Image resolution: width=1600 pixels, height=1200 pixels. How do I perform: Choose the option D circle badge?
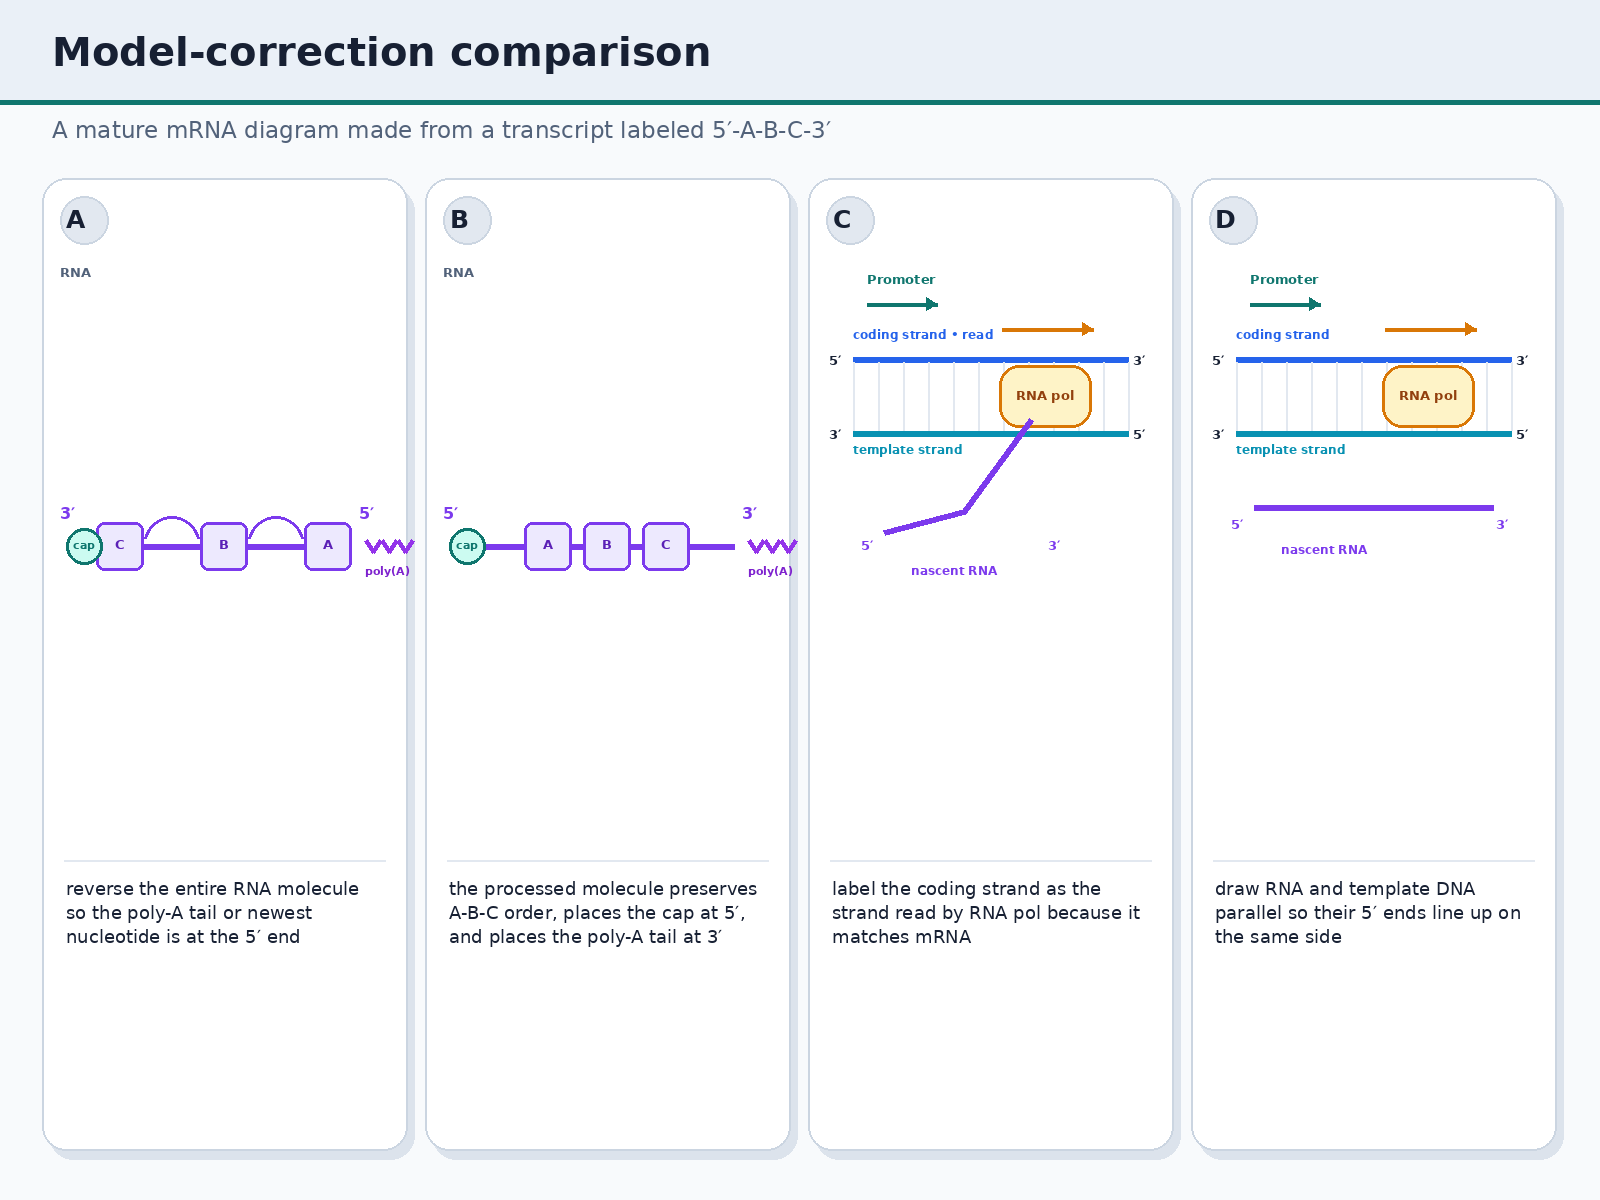[x=1233, y=221]
